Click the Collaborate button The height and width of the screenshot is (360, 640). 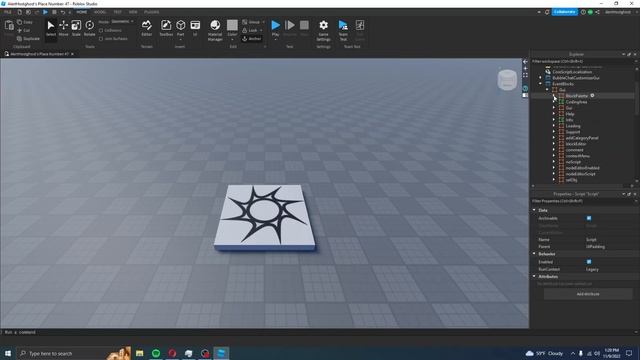tap(565, 12)
